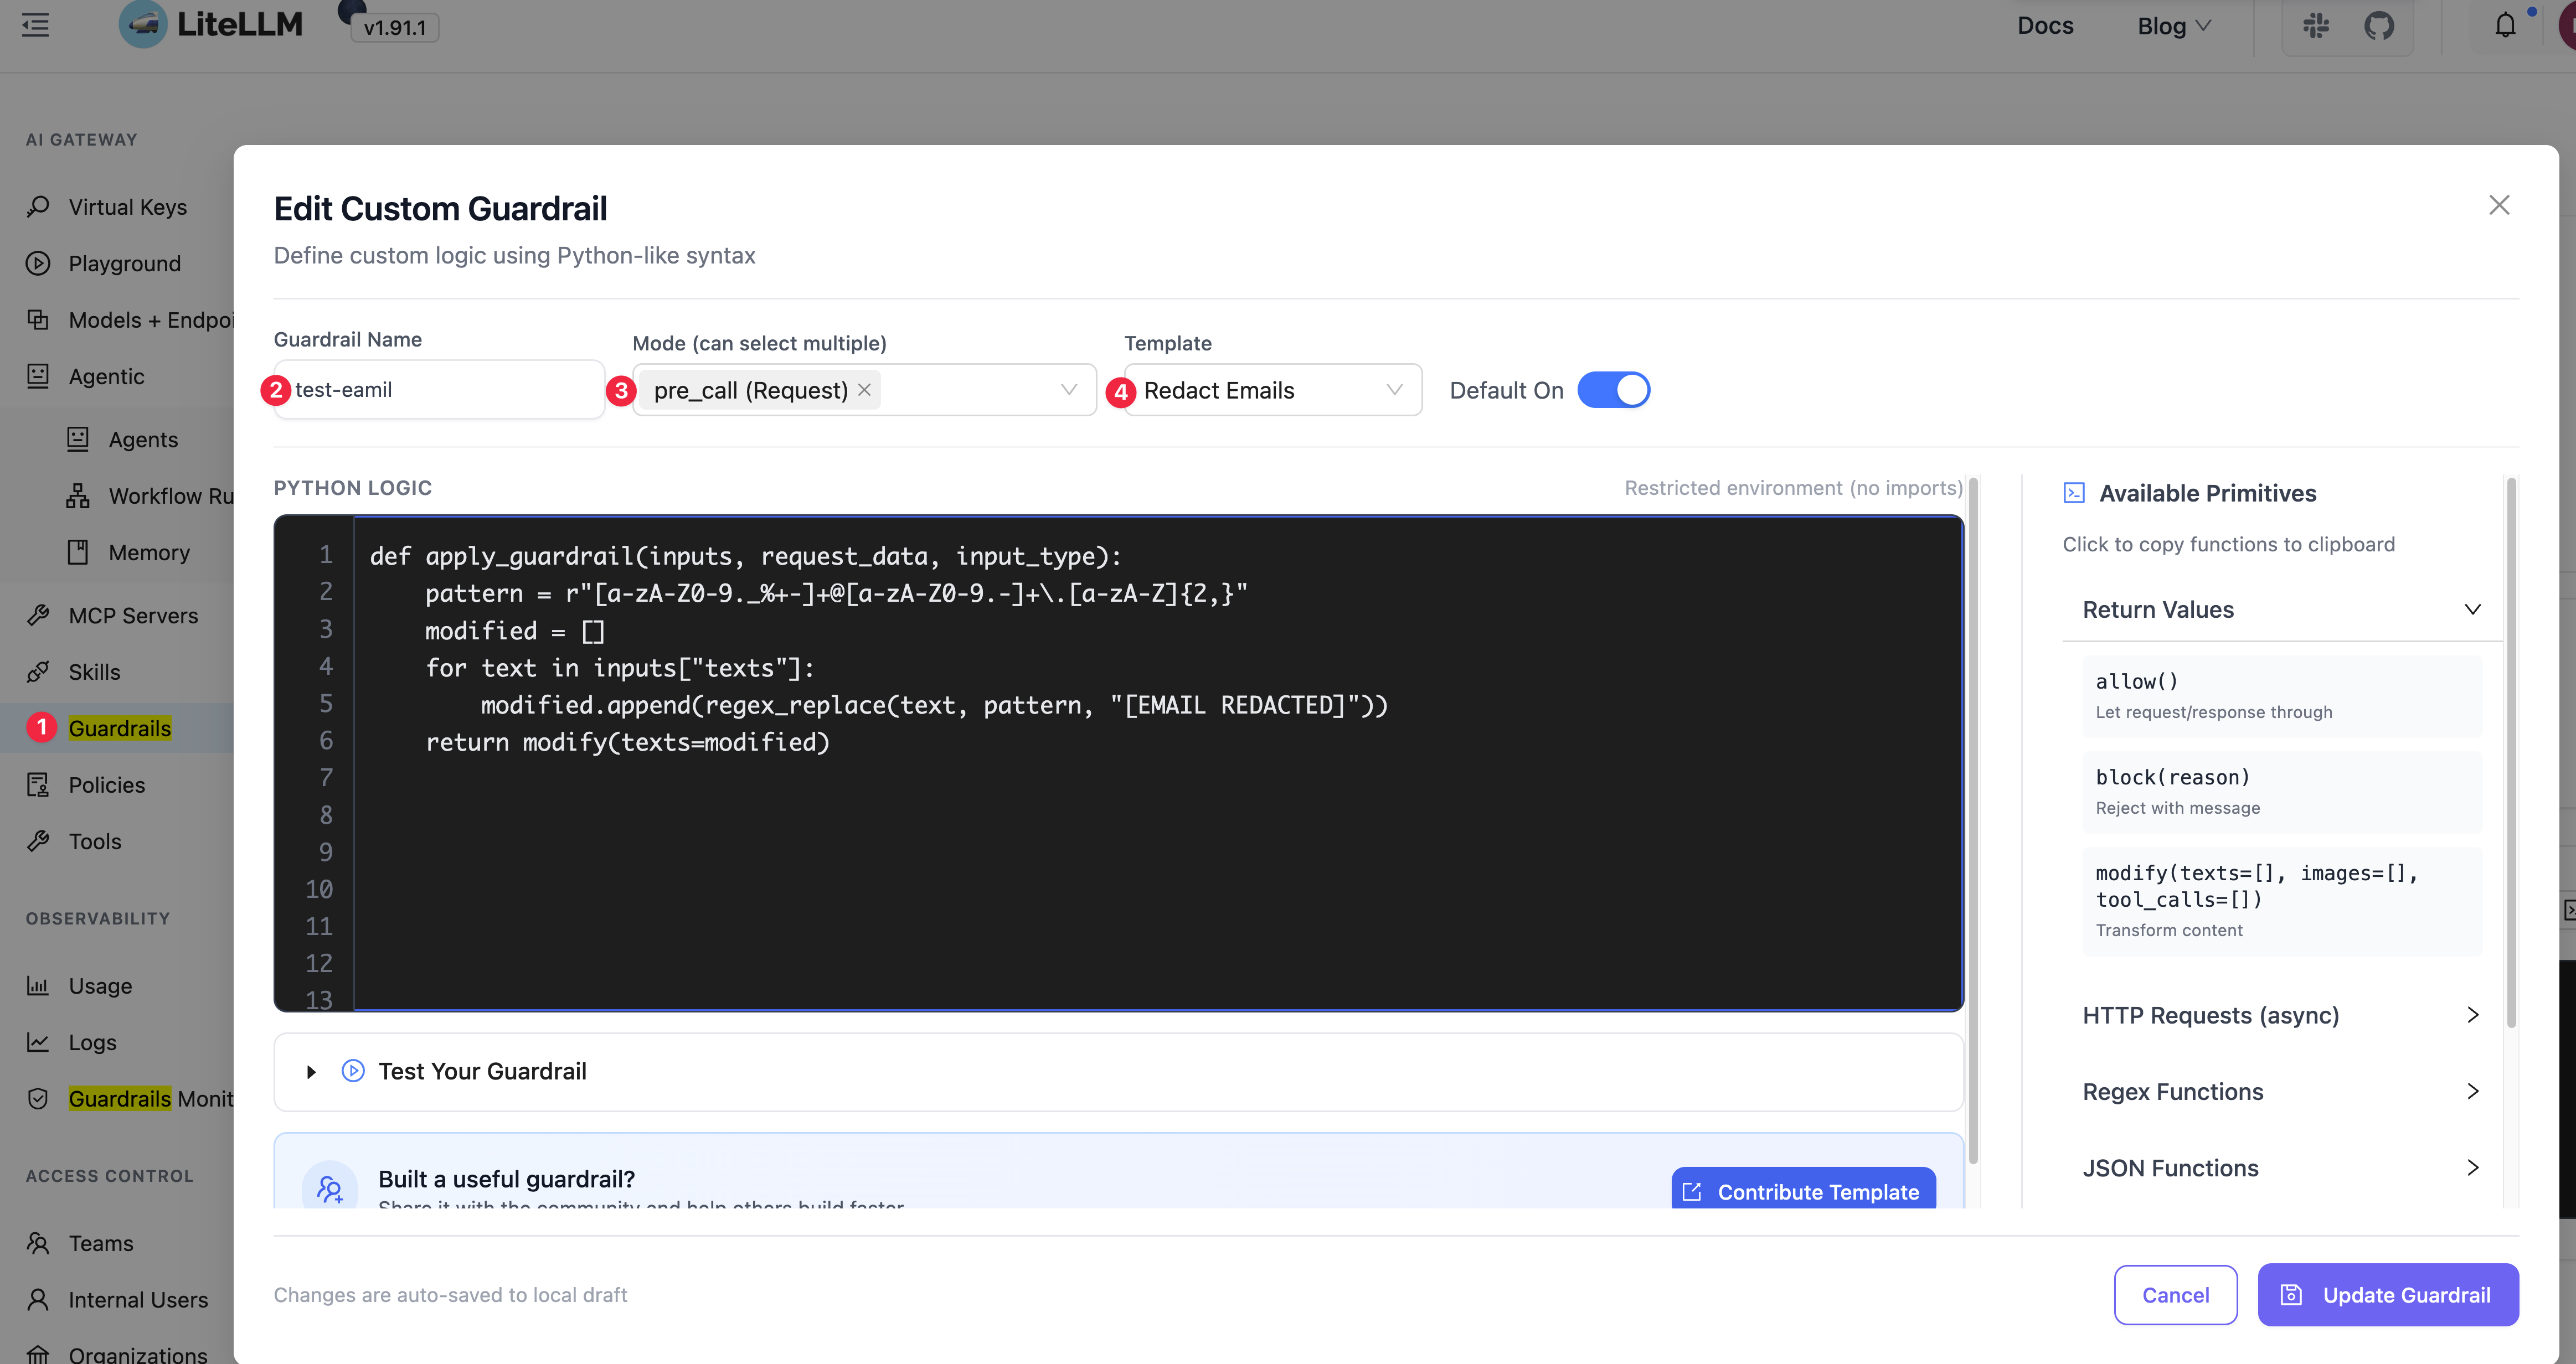This screenshot has width=2576, height=1364.
Task: Click the Workflow Runs hierarchy icon
Action: pyautogui.click(x=78, y=496)
